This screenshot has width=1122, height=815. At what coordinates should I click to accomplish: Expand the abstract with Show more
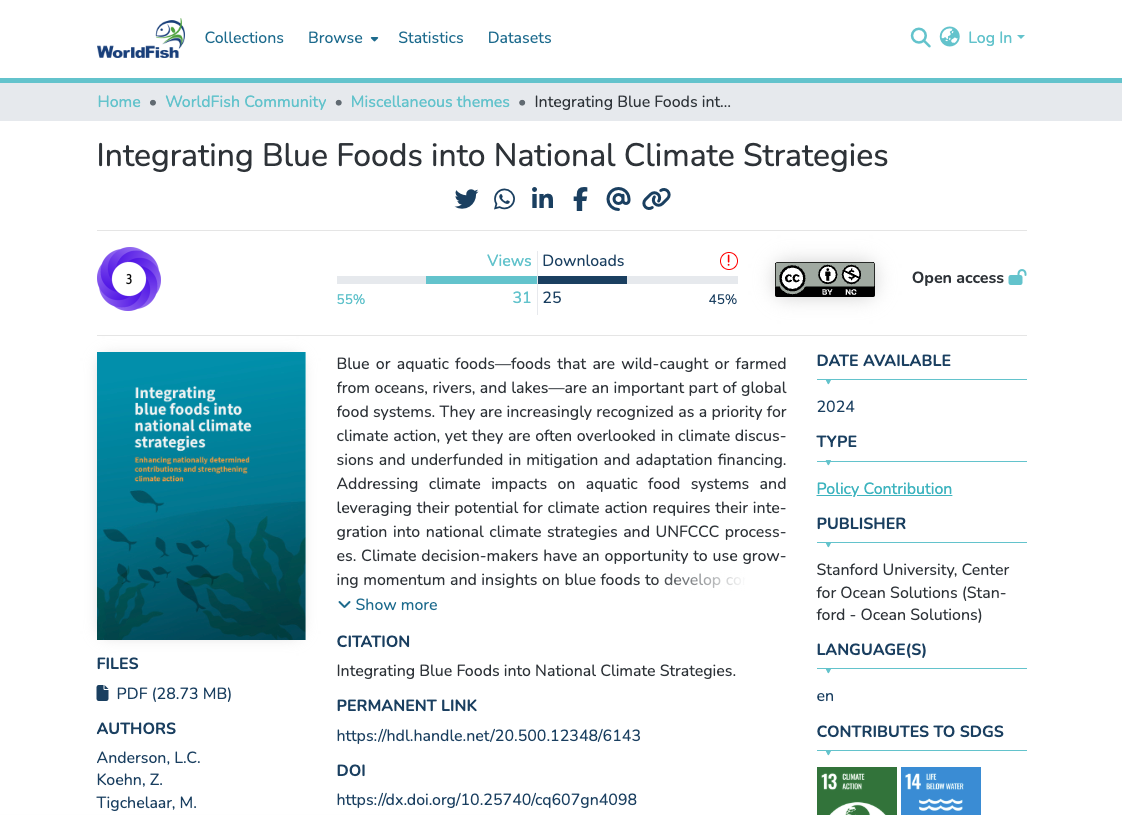pos(387,604)
